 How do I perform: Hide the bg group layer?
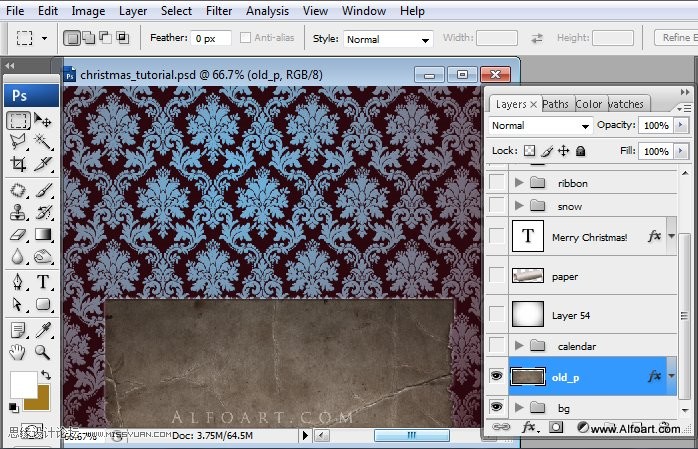click(x=496, y=408)
